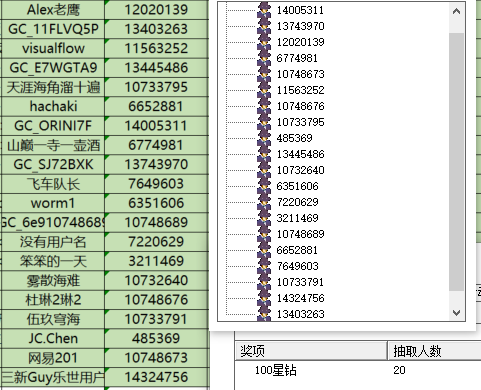Select the JC.Chen cell in the spreadsheet
Image resolution: width=481 pixels, height=390 pixels.
pyautogui.click(x=53, y=338)
